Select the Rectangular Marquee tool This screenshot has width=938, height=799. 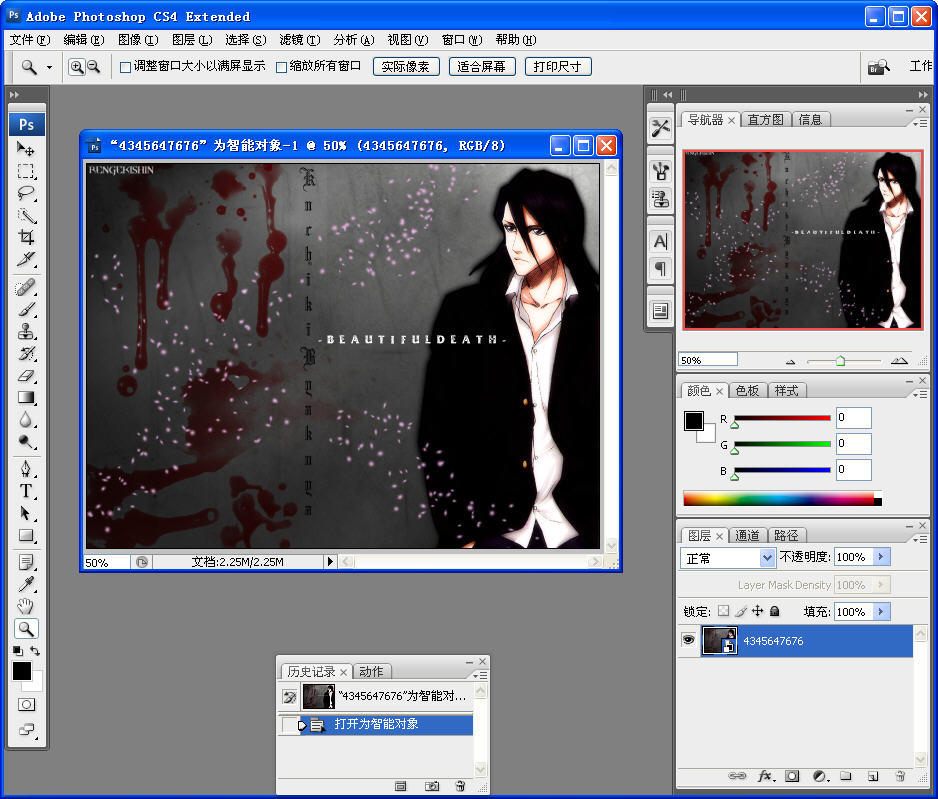[x=26, y=171]
